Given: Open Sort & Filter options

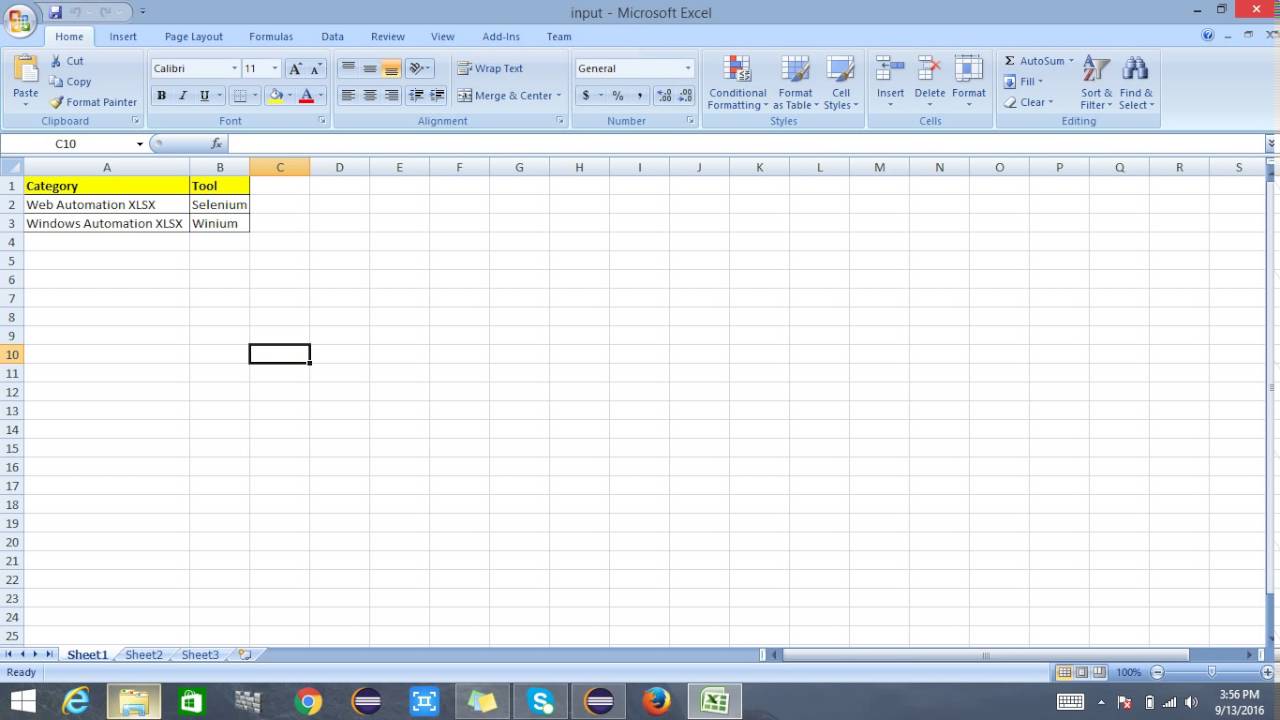Looking at the screenshot, I should point(1096,83).
